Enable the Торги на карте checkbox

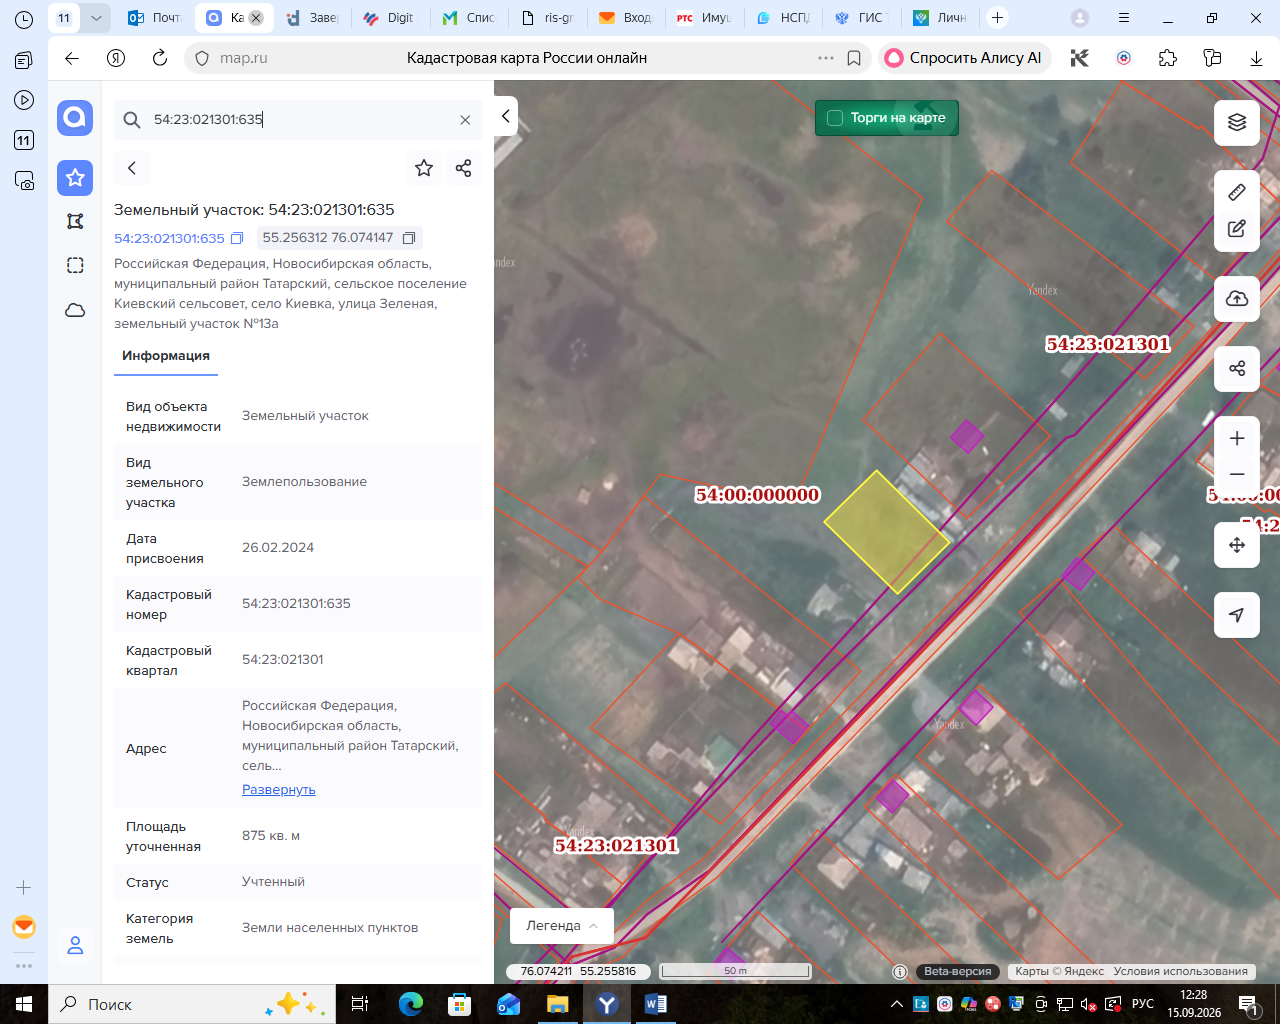click(835, 118)
